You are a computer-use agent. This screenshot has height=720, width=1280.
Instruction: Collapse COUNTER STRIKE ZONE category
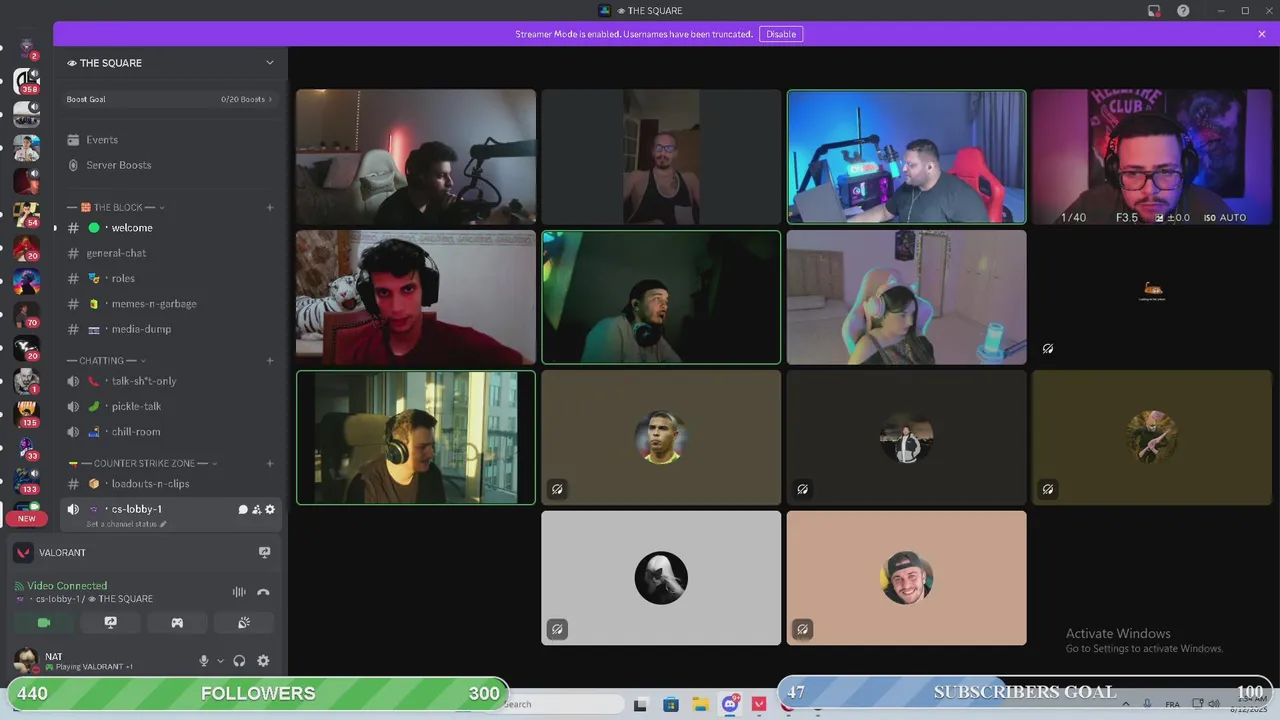pos(143,463)
